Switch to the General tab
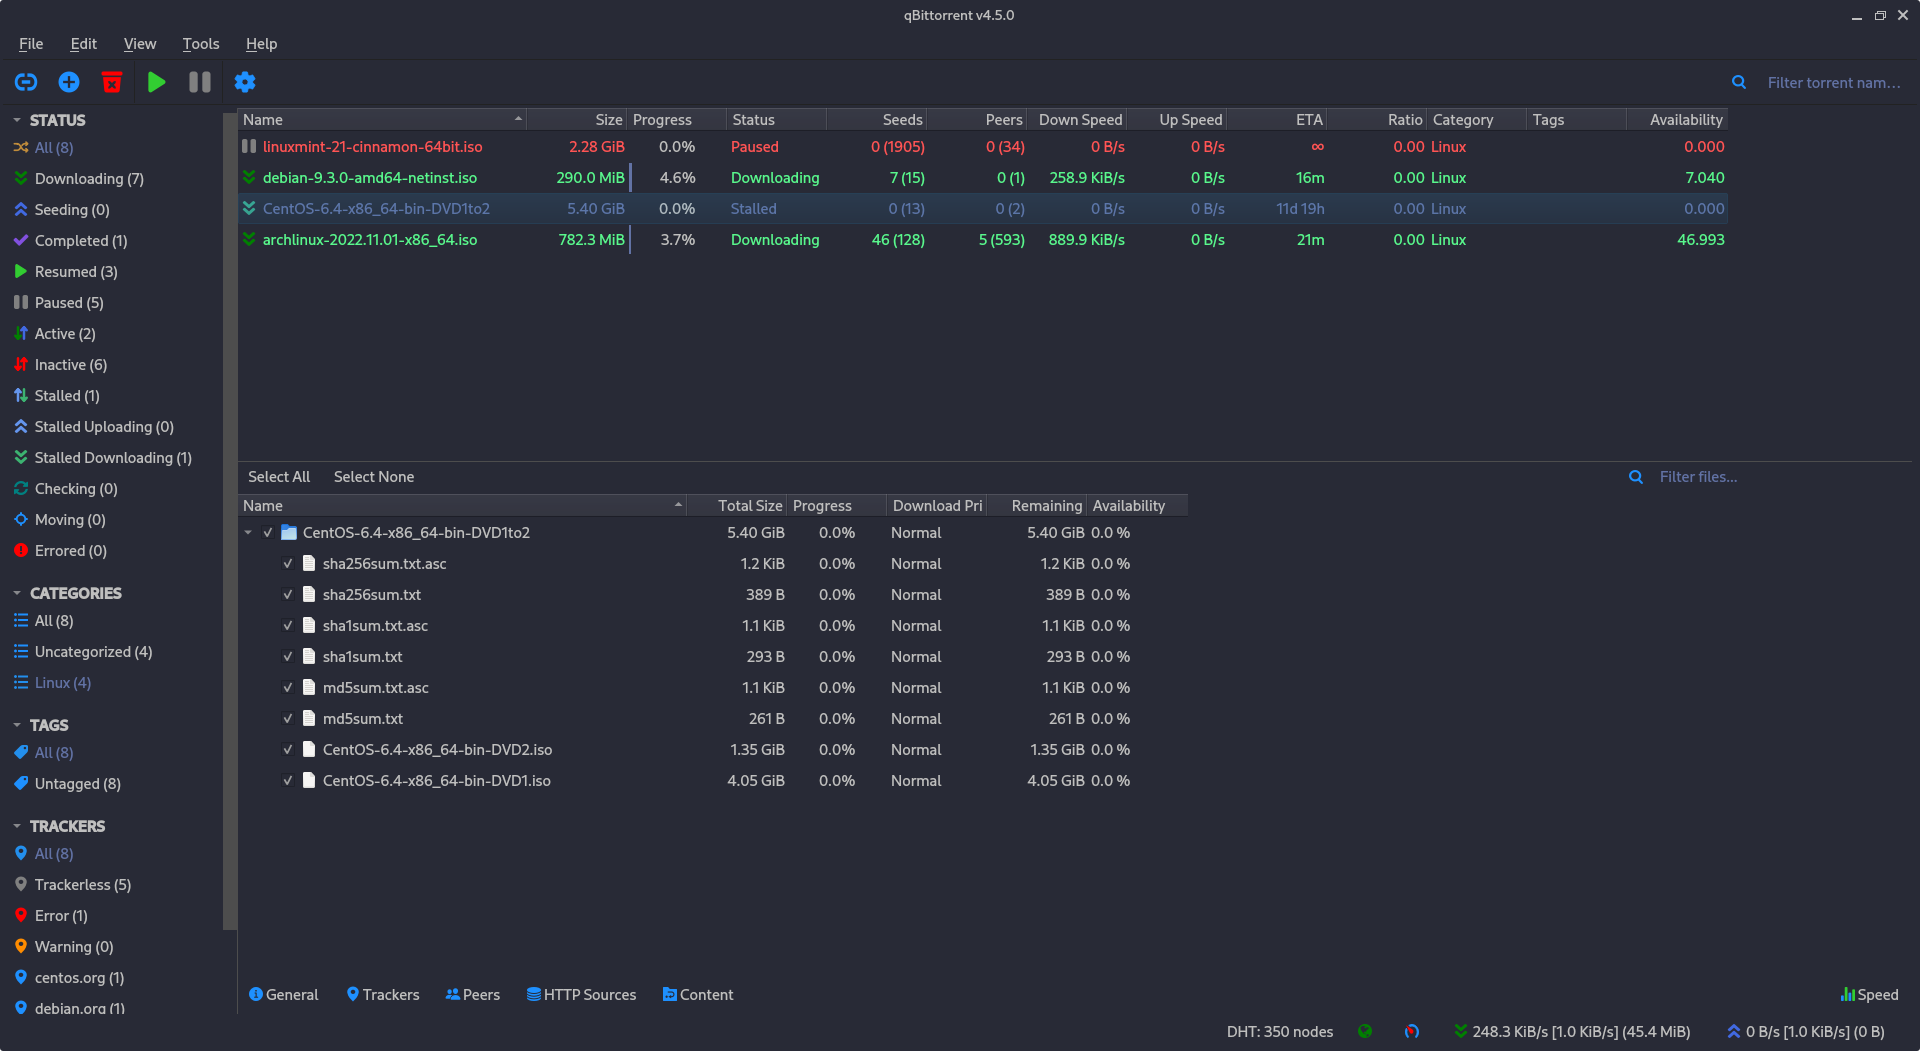Screen dimensions: 1920x1051 pyautogui.click(x=283, y=995)
